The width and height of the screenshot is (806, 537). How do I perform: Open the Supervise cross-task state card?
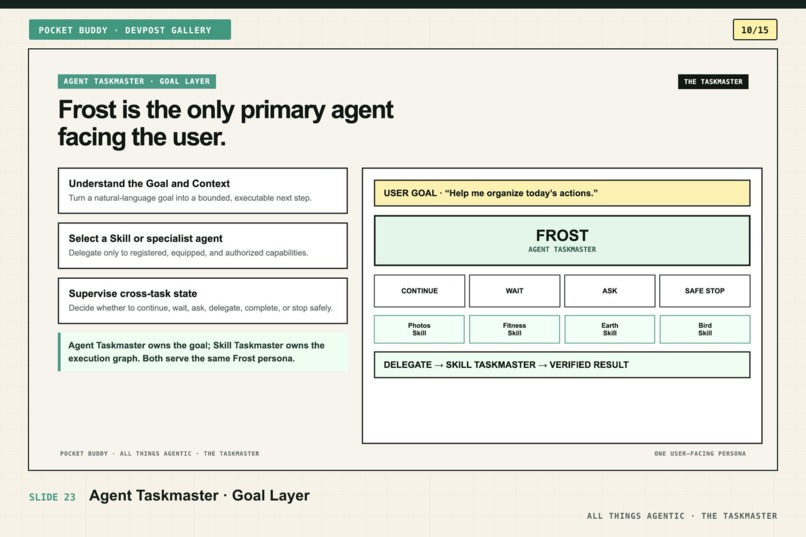point(203,301)
